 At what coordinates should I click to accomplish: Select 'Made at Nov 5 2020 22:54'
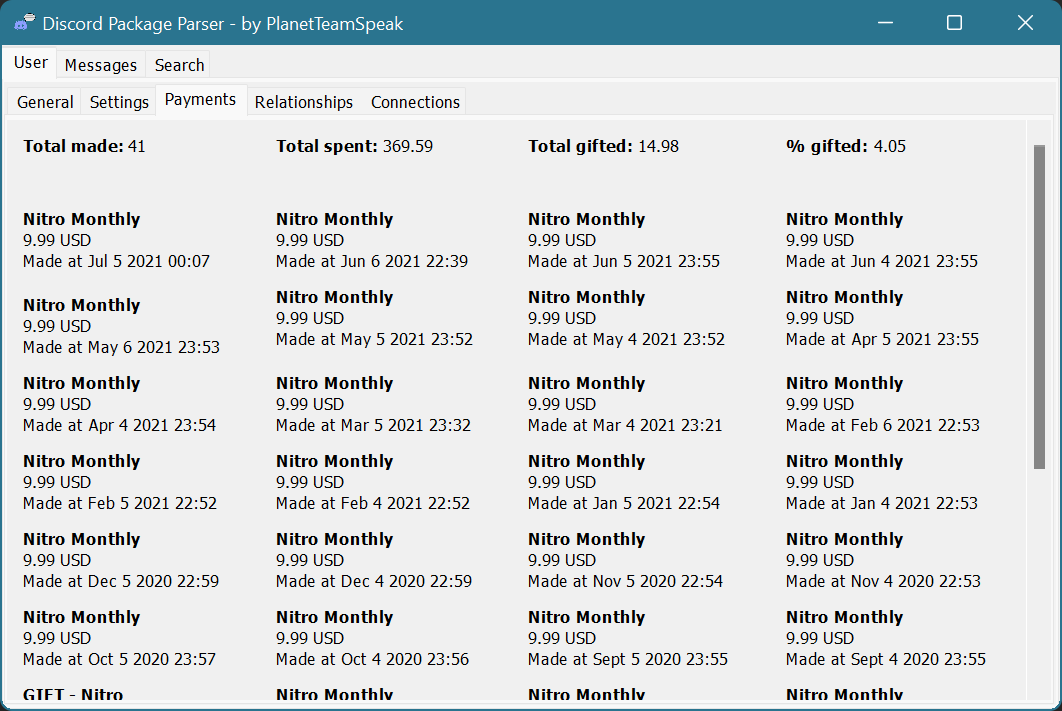click(x=626, y=581)
